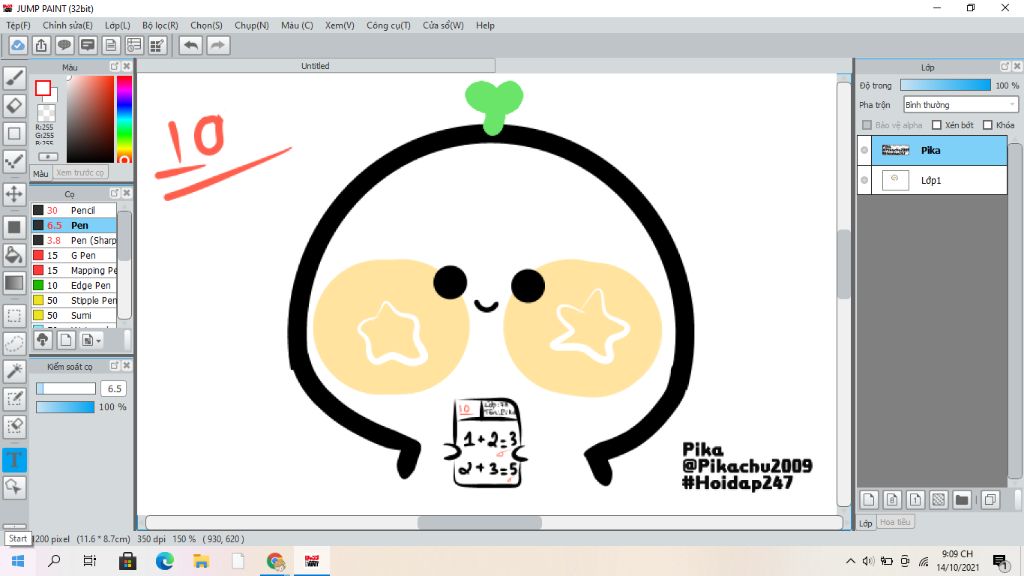Click the grid with pen icon

tap(157, 45)
